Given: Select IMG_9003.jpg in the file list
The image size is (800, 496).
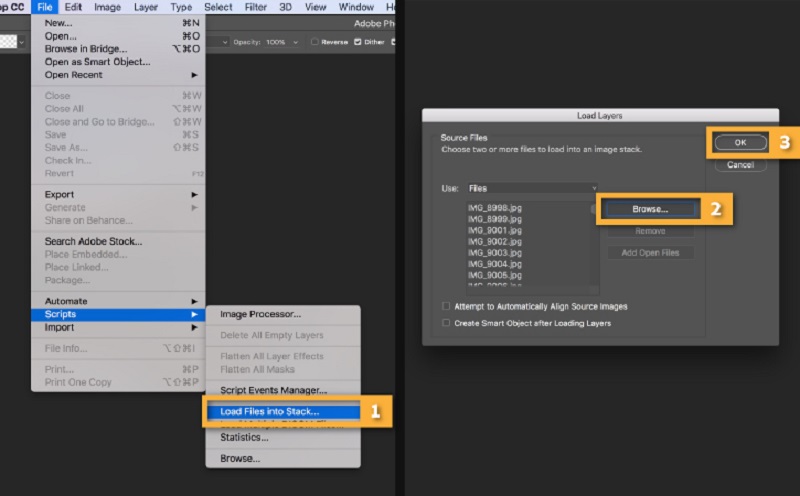Looking at the screenshot, I should point(494,253).
